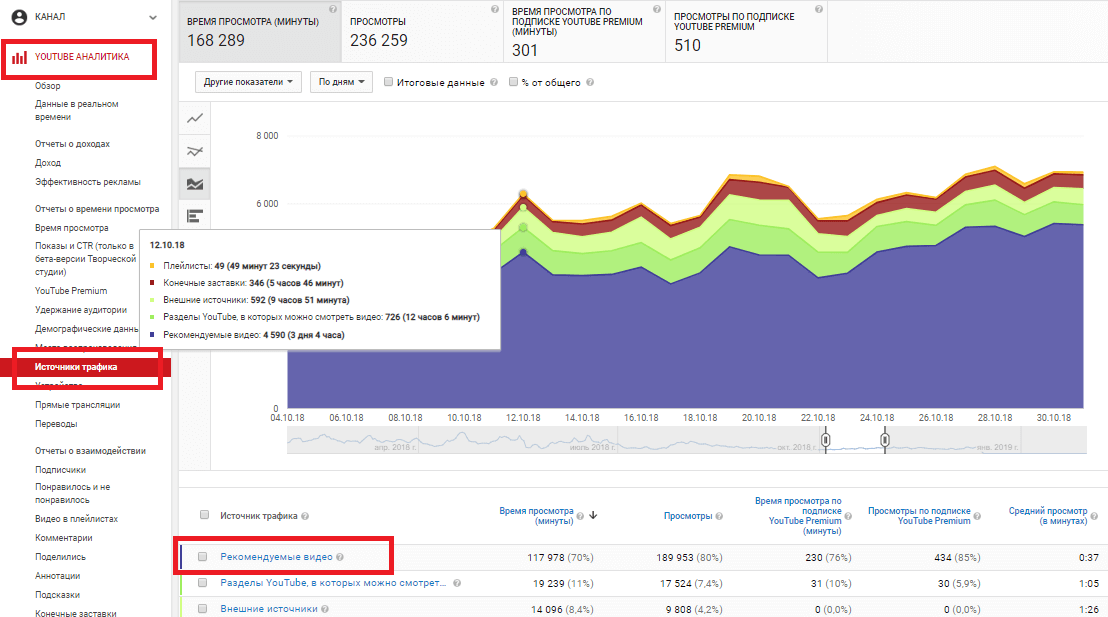Click the YouTube Analytics bar chart icon
Image resolution: width=1108 pixels, height=617 pixels.
[19, 58]
